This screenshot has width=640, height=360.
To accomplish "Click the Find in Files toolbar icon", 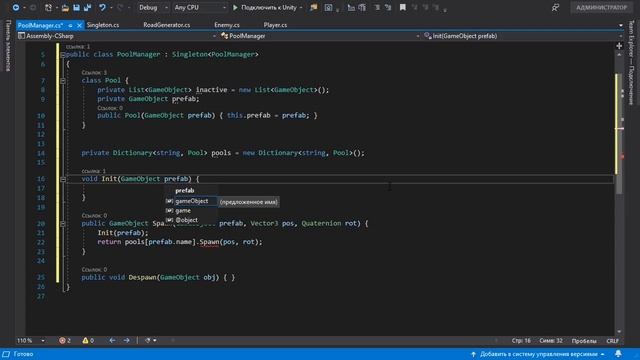I will [x=313, y=7].
